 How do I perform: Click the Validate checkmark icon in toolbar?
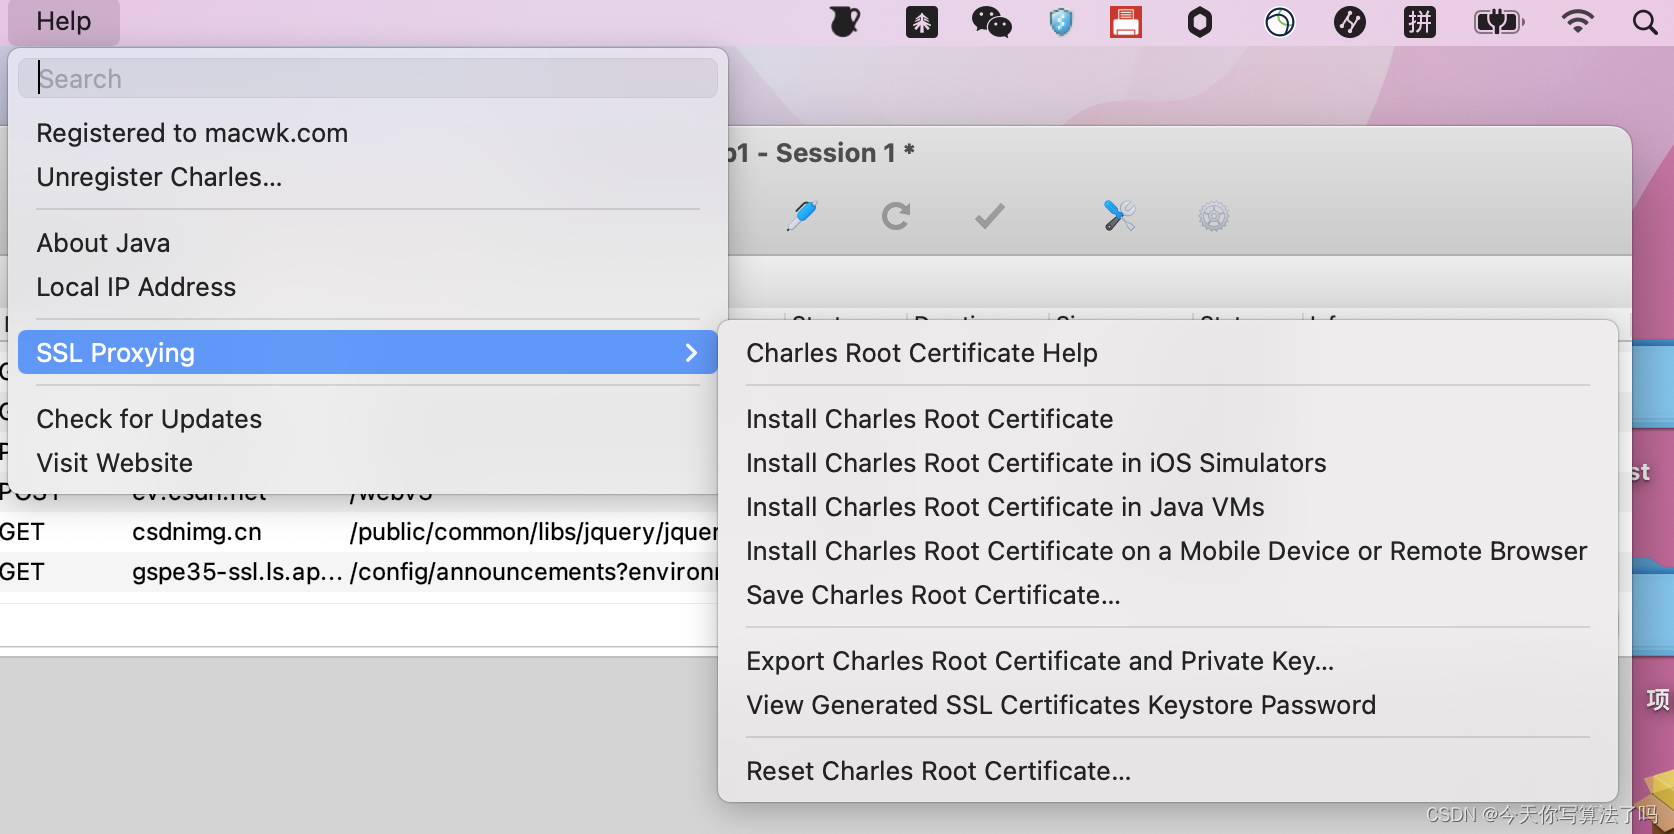click(990, 215)
